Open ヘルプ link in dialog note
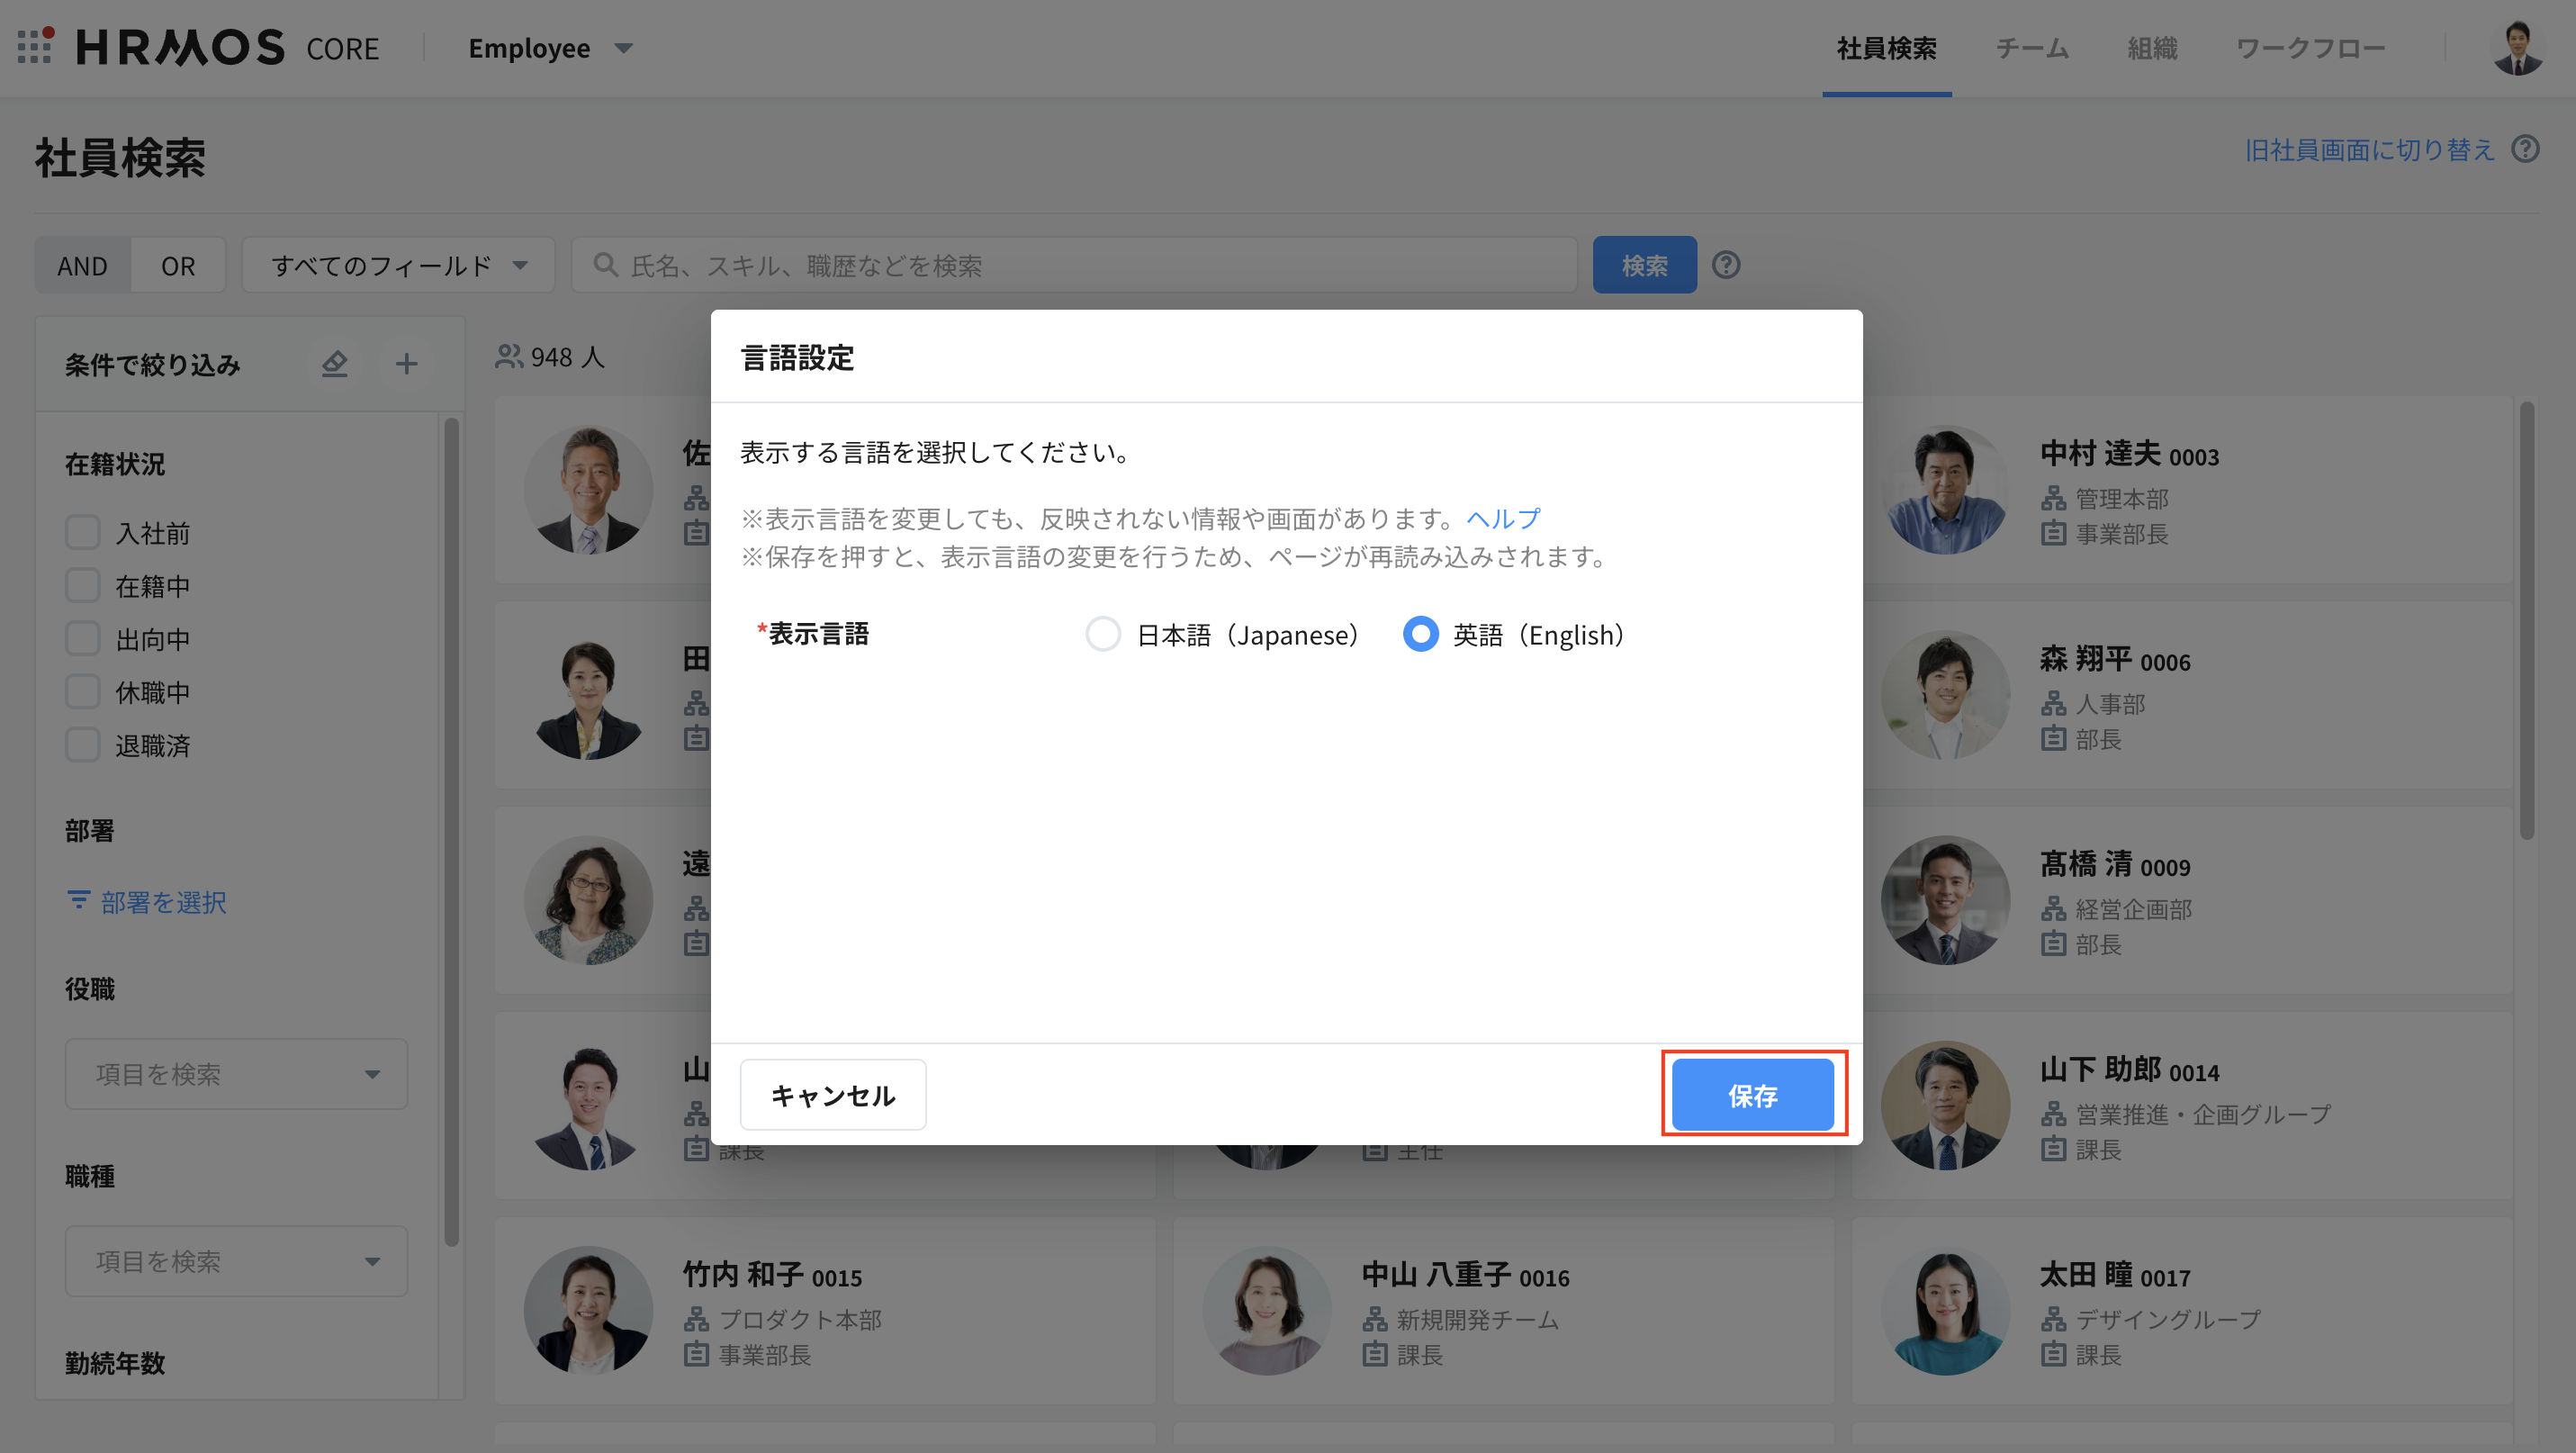This screenshot has width=2576, height=1453. click(1503, 518)
